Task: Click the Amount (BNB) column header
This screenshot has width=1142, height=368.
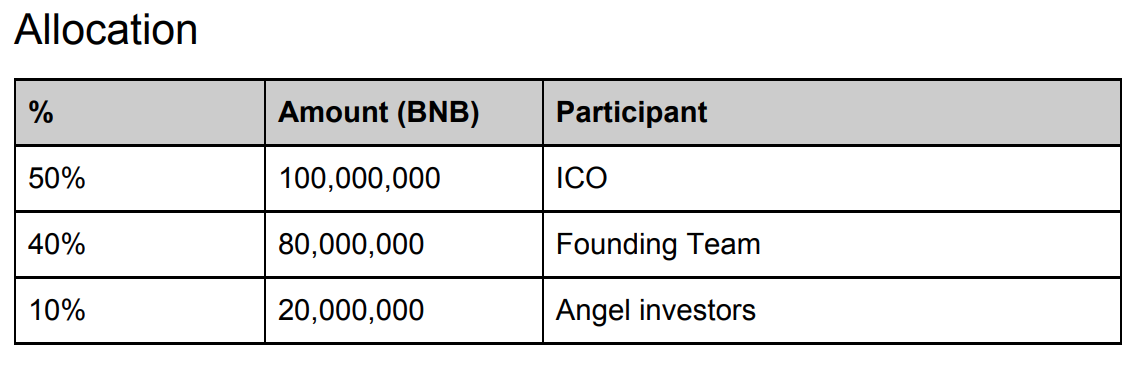Action: pyautogui.click(x=403, y=113)
